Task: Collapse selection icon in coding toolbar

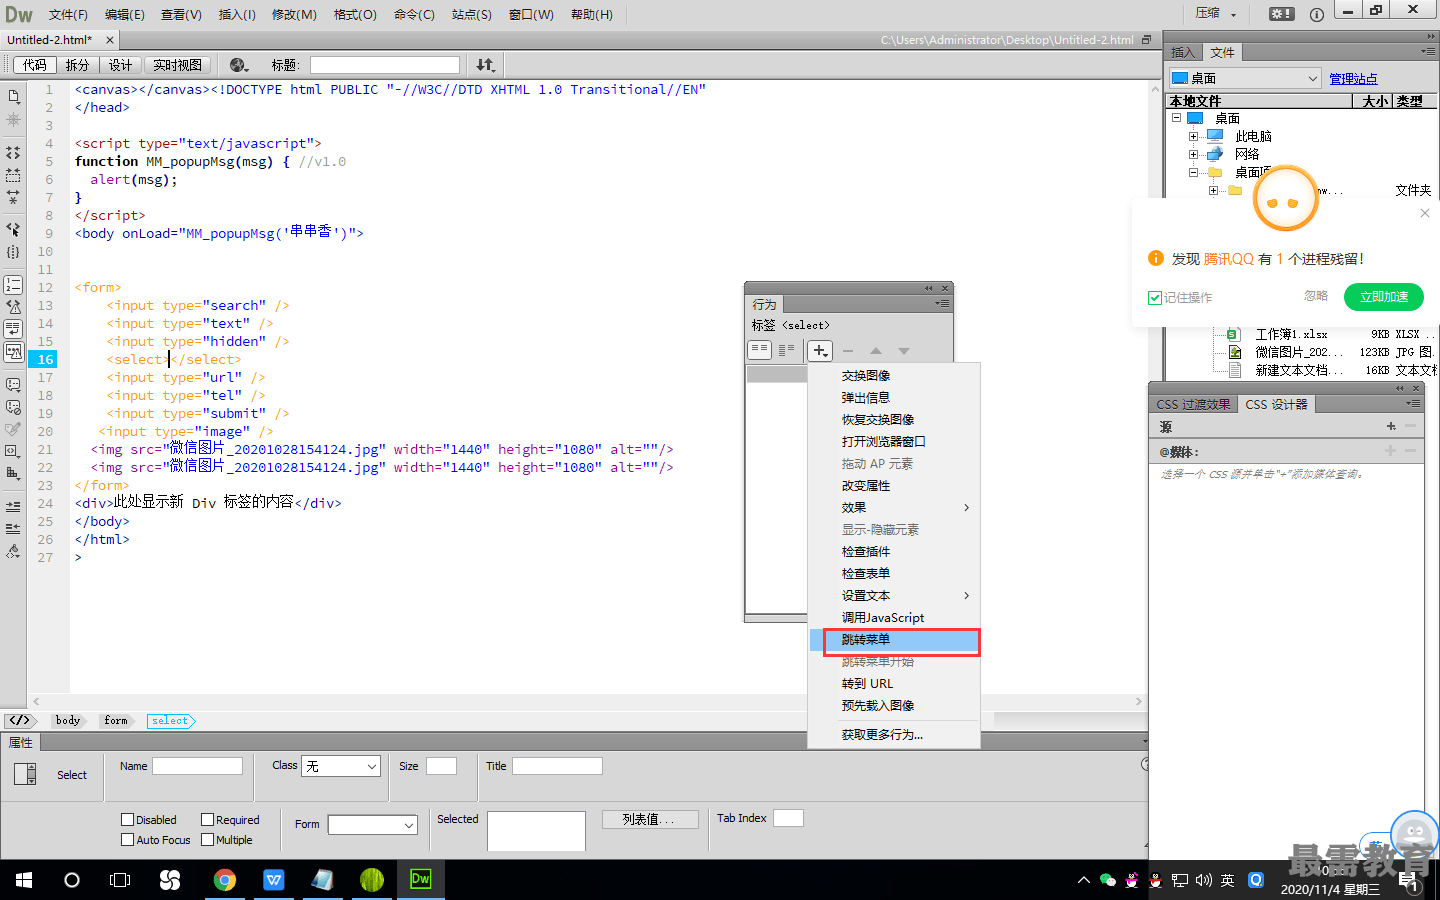Action: tap(13, 175)
